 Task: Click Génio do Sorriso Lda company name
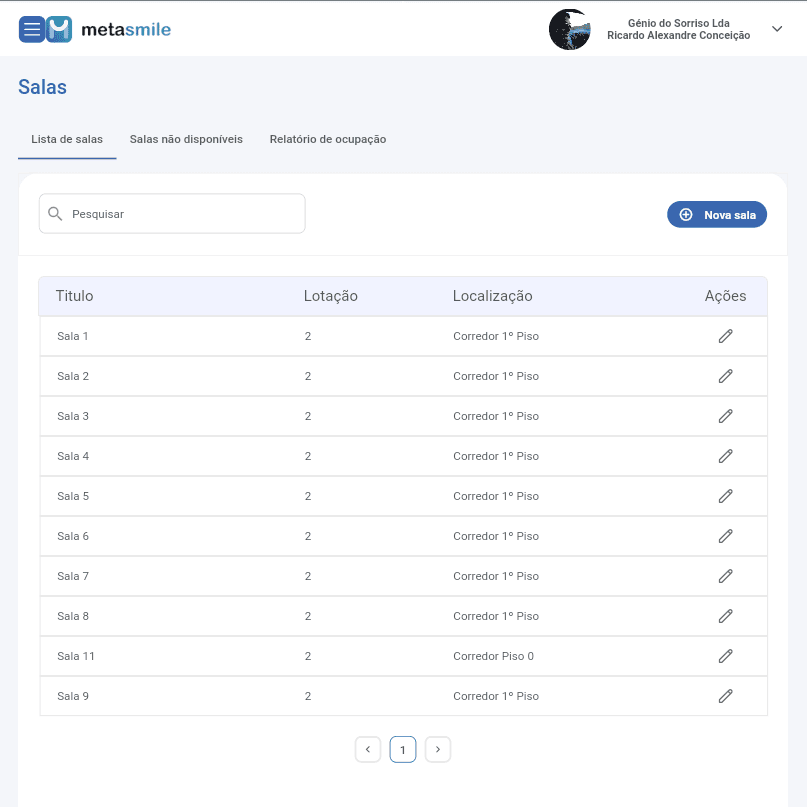tap(678, 23)
